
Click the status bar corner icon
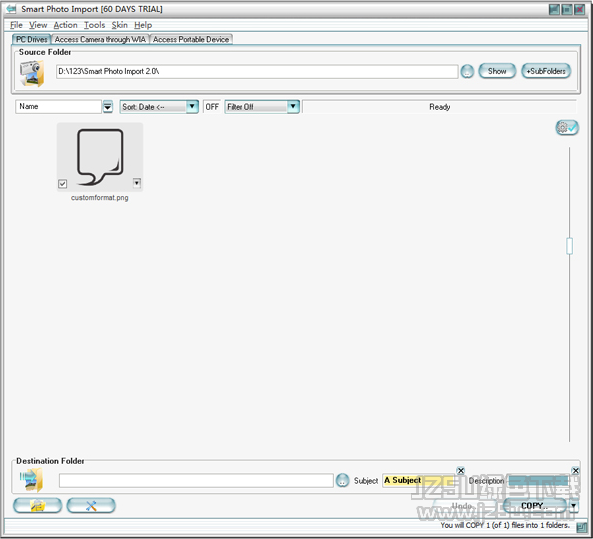click(x=582, y=527)
